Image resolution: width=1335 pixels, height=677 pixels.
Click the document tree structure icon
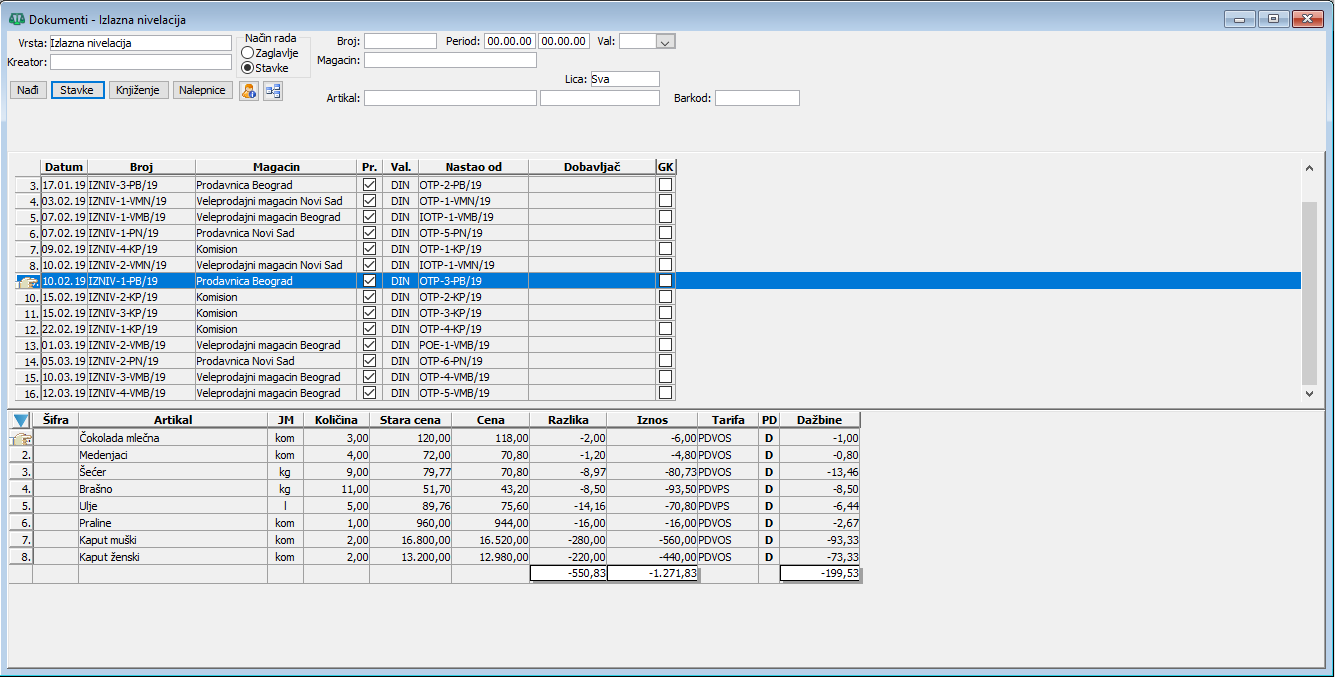(273, 91)
